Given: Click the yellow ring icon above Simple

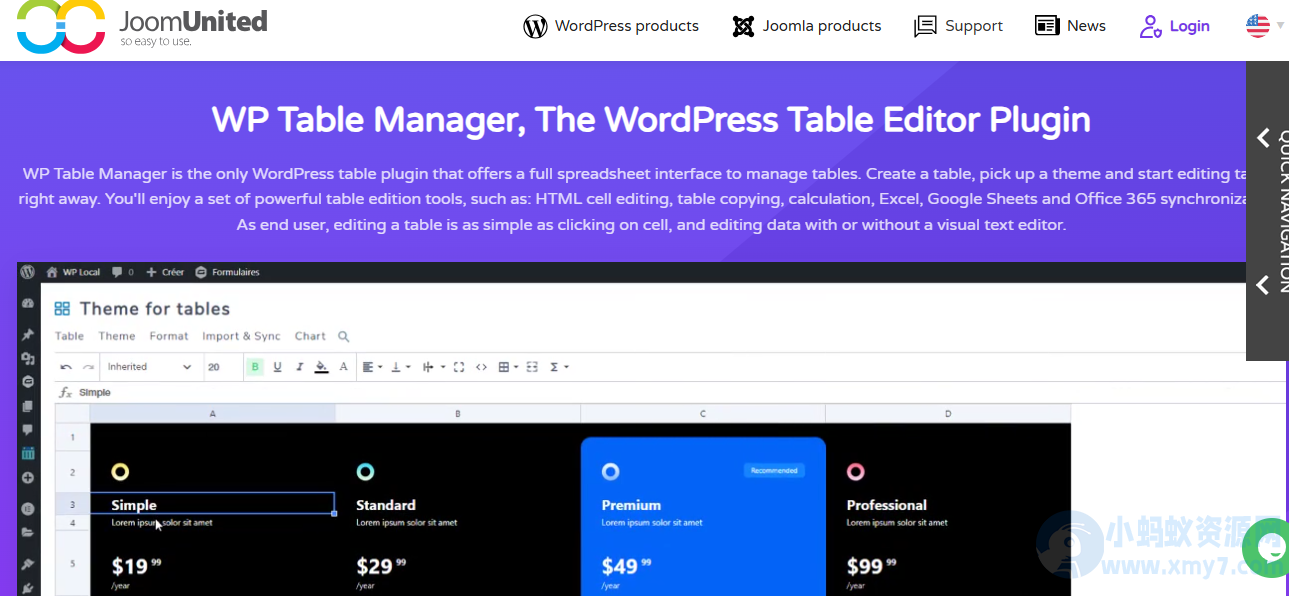Looking at the screenshot, I should tap(120, 472).
